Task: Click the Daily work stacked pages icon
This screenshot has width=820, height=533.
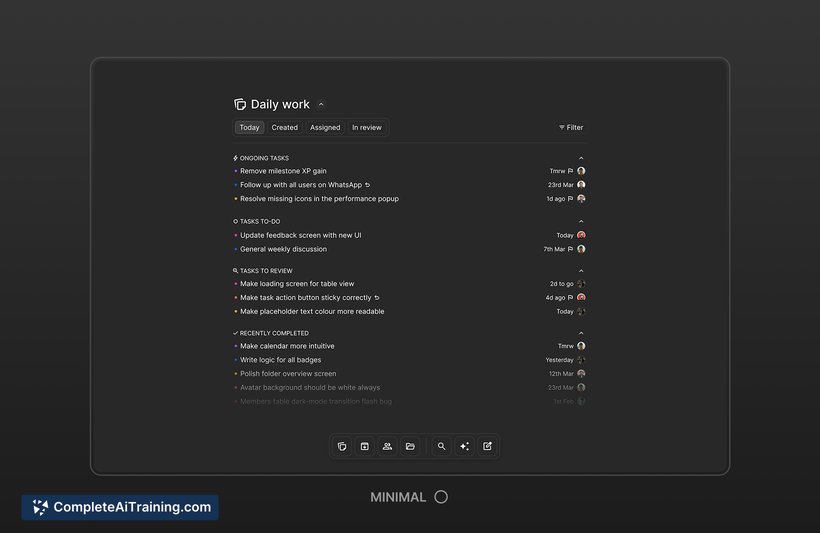Action: click(240, 104)
